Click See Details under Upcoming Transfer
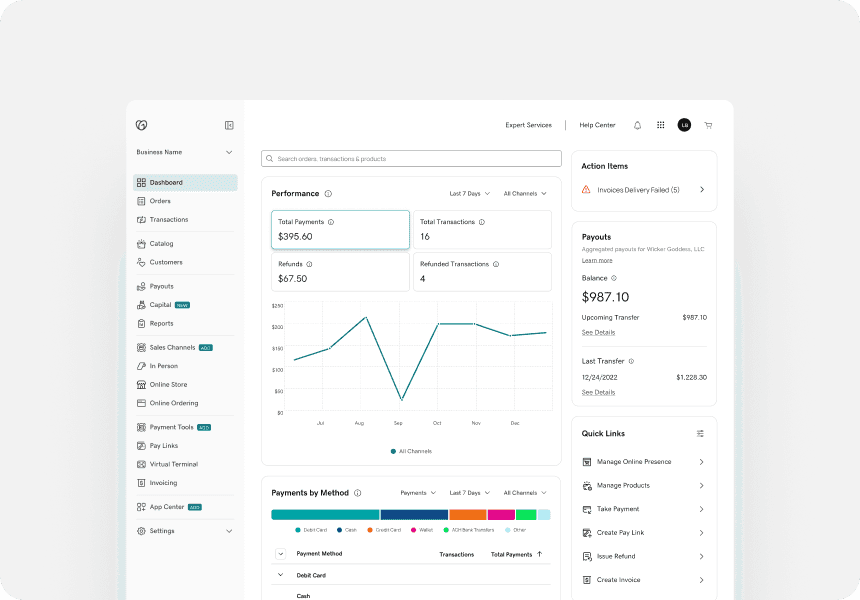This screenshot has height=600, width=860. pos(598,332)
